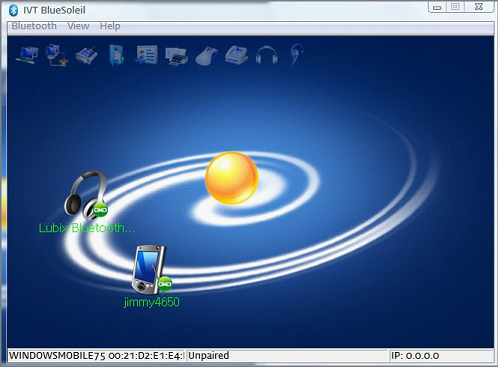Select the Dial-up Networking service icon
498x367 pixels.
56,55
